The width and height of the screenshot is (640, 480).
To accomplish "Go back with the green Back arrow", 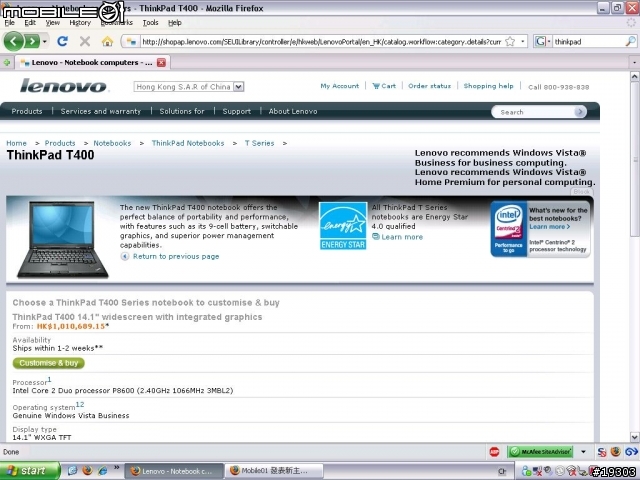I will [13, 41].
